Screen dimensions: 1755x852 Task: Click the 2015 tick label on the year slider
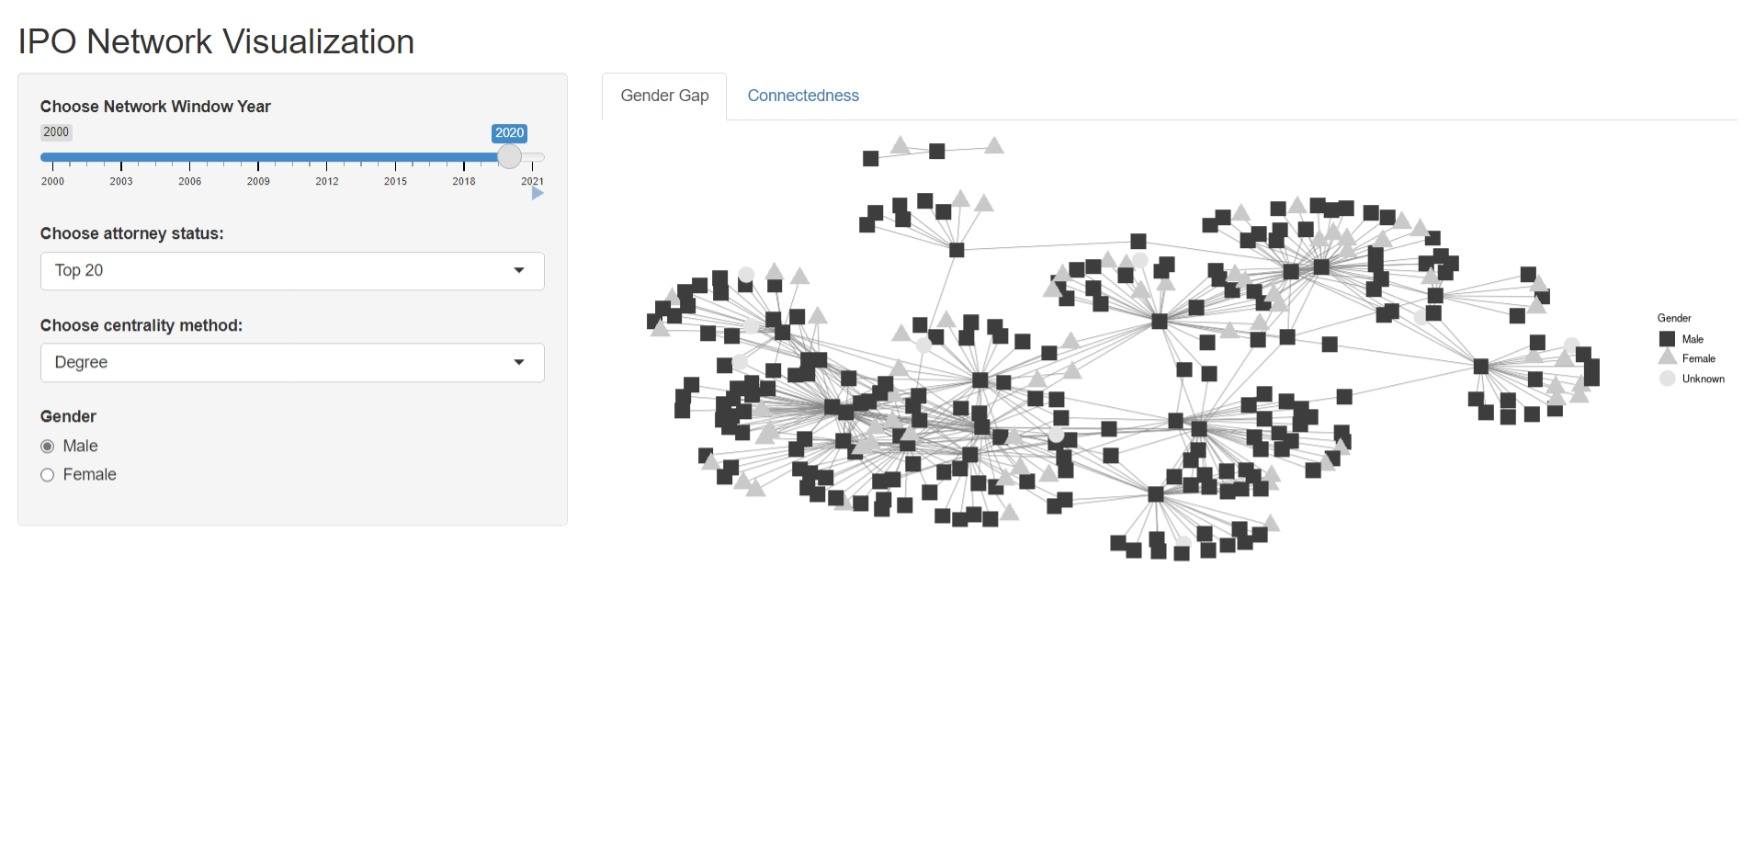point(395,182)
